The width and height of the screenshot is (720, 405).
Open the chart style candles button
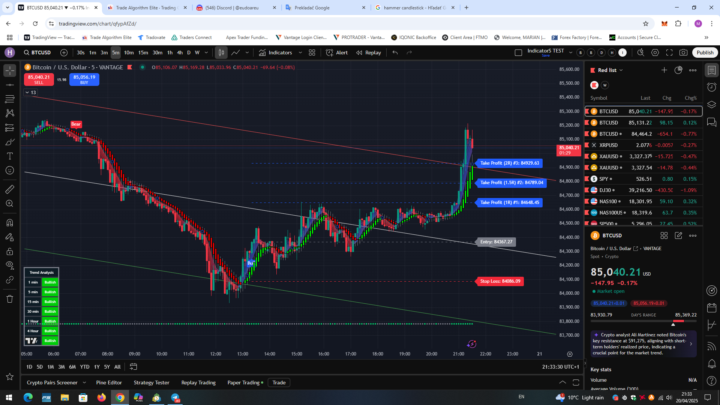point(221,53)
